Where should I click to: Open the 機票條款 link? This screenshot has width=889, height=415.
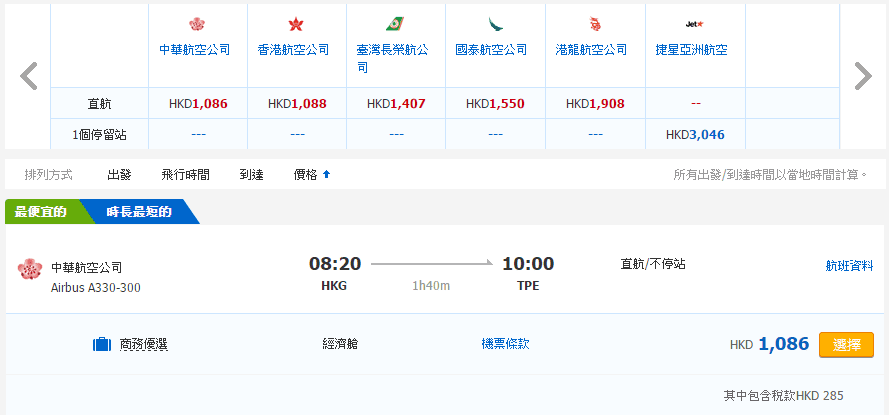[505, 344]
